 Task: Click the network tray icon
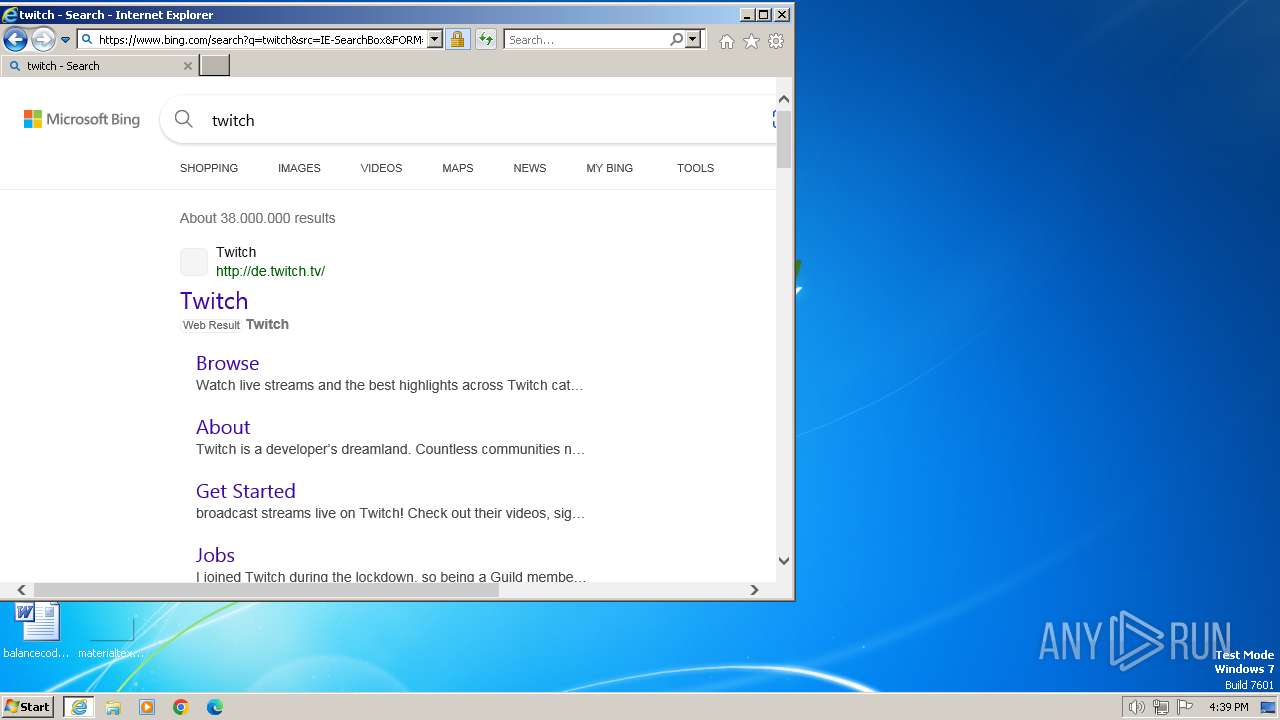tap(1161, 707)
